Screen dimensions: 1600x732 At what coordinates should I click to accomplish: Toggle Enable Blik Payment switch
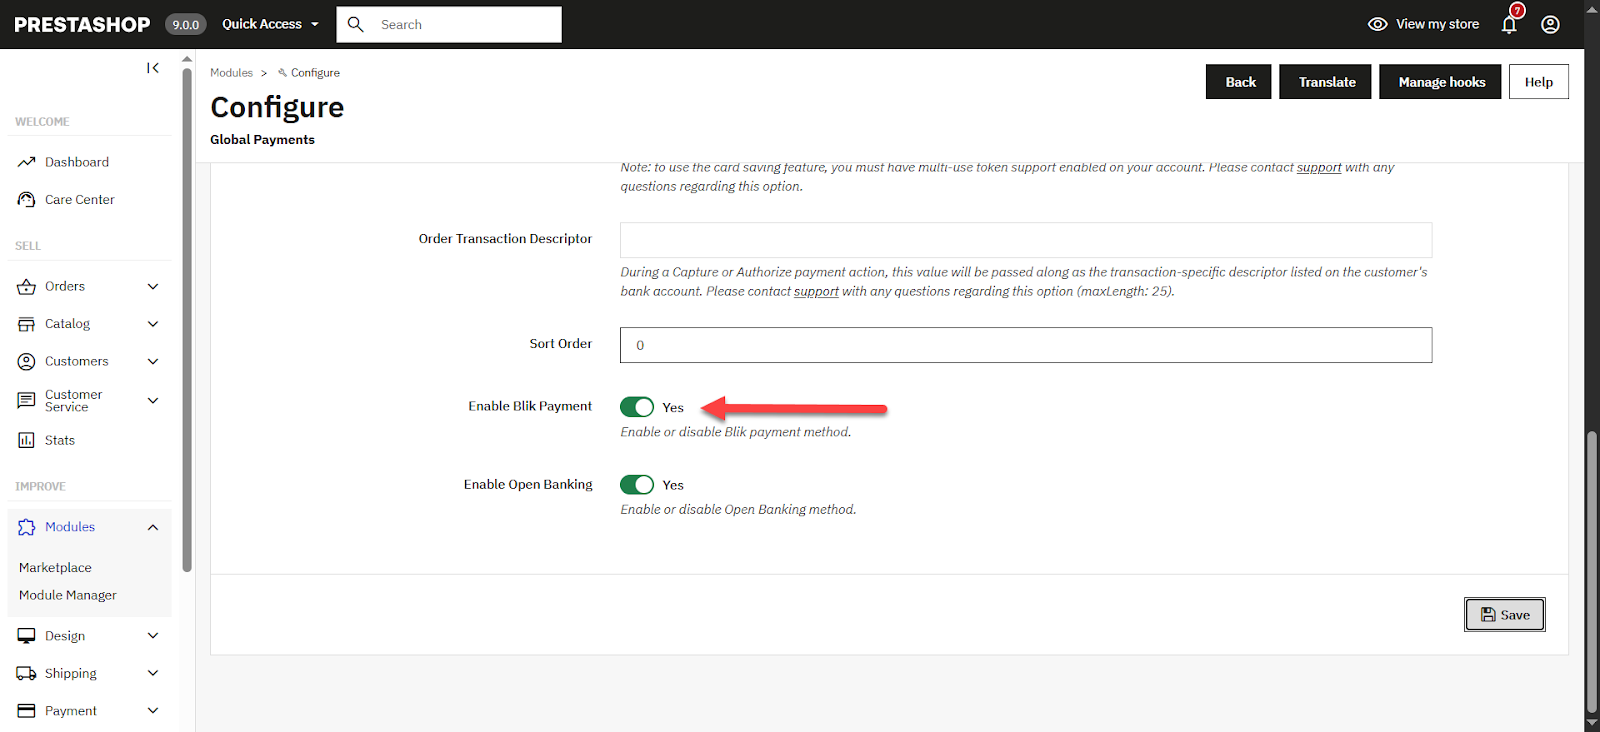(637, 407)
